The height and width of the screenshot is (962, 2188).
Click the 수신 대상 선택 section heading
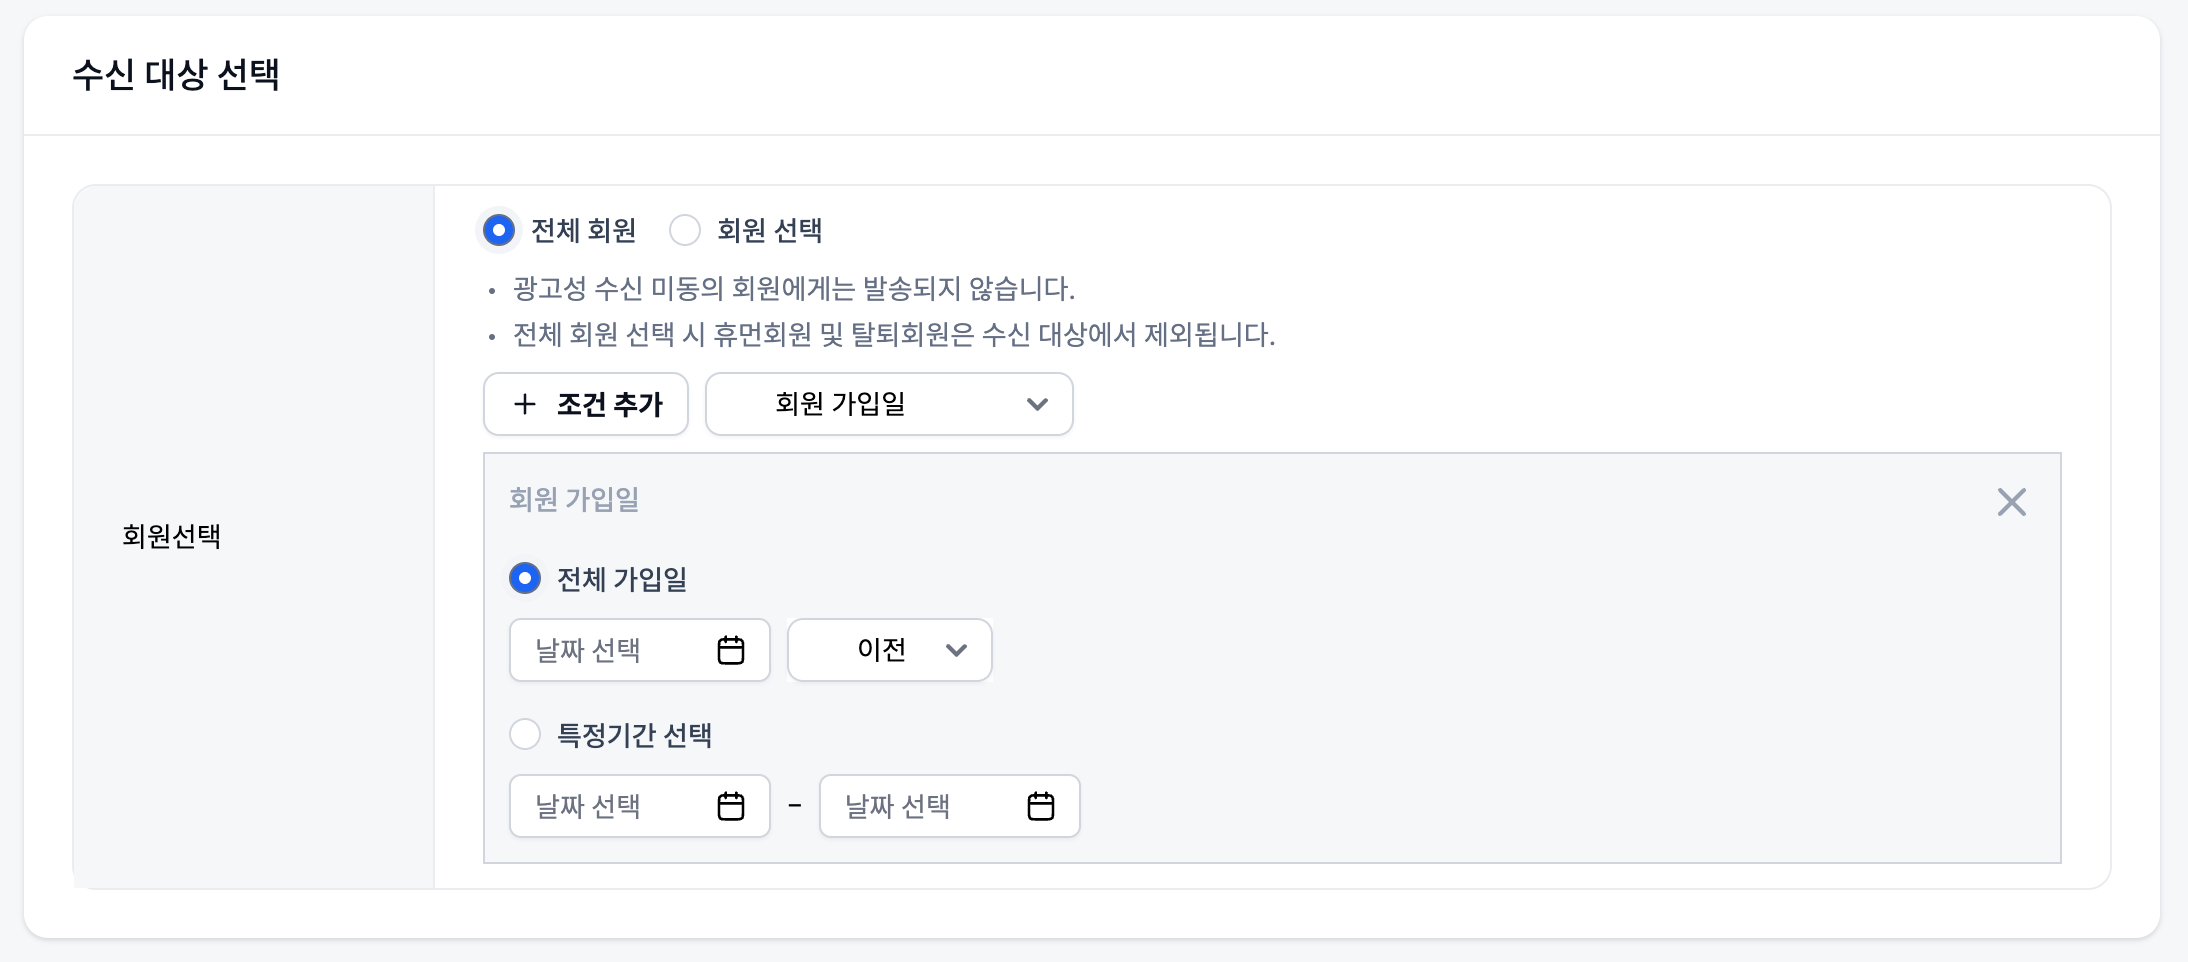pyautogui.click(x=176, y=74)
